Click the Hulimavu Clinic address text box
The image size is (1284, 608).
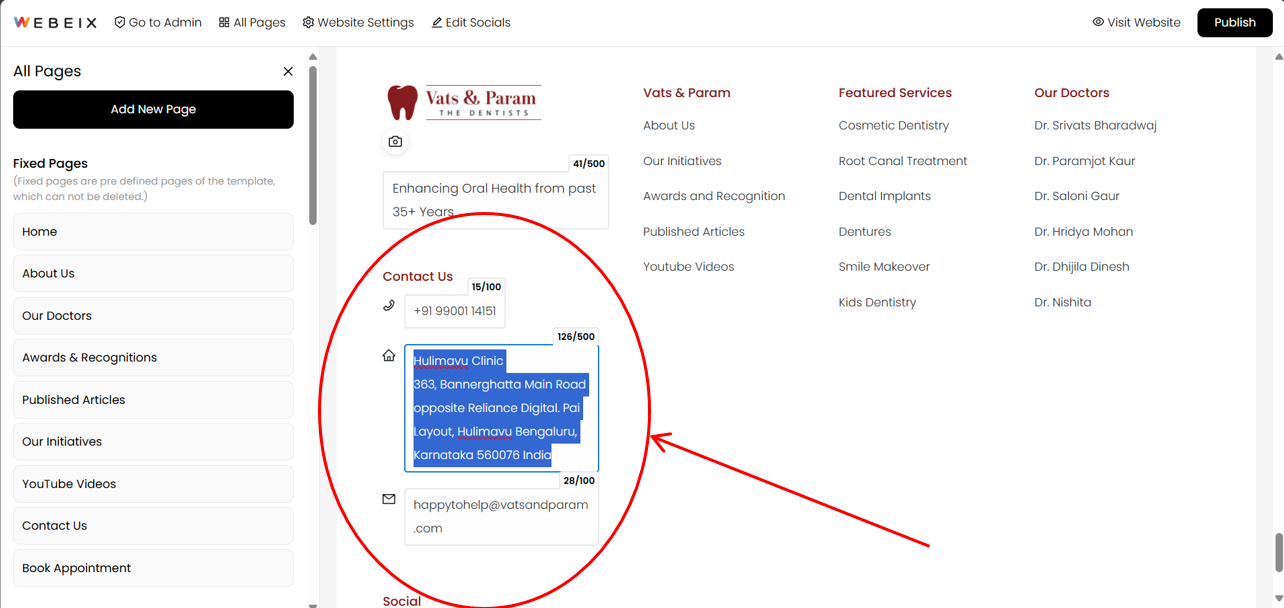tap(501, 408)
